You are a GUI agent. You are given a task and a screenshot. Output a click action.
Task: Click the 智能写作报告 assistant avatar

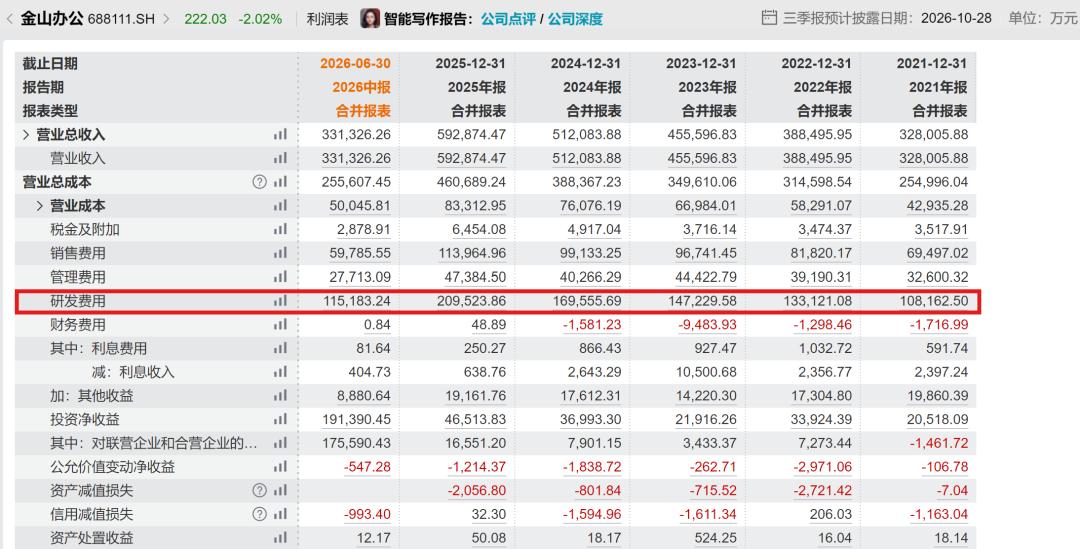point(370,19)
